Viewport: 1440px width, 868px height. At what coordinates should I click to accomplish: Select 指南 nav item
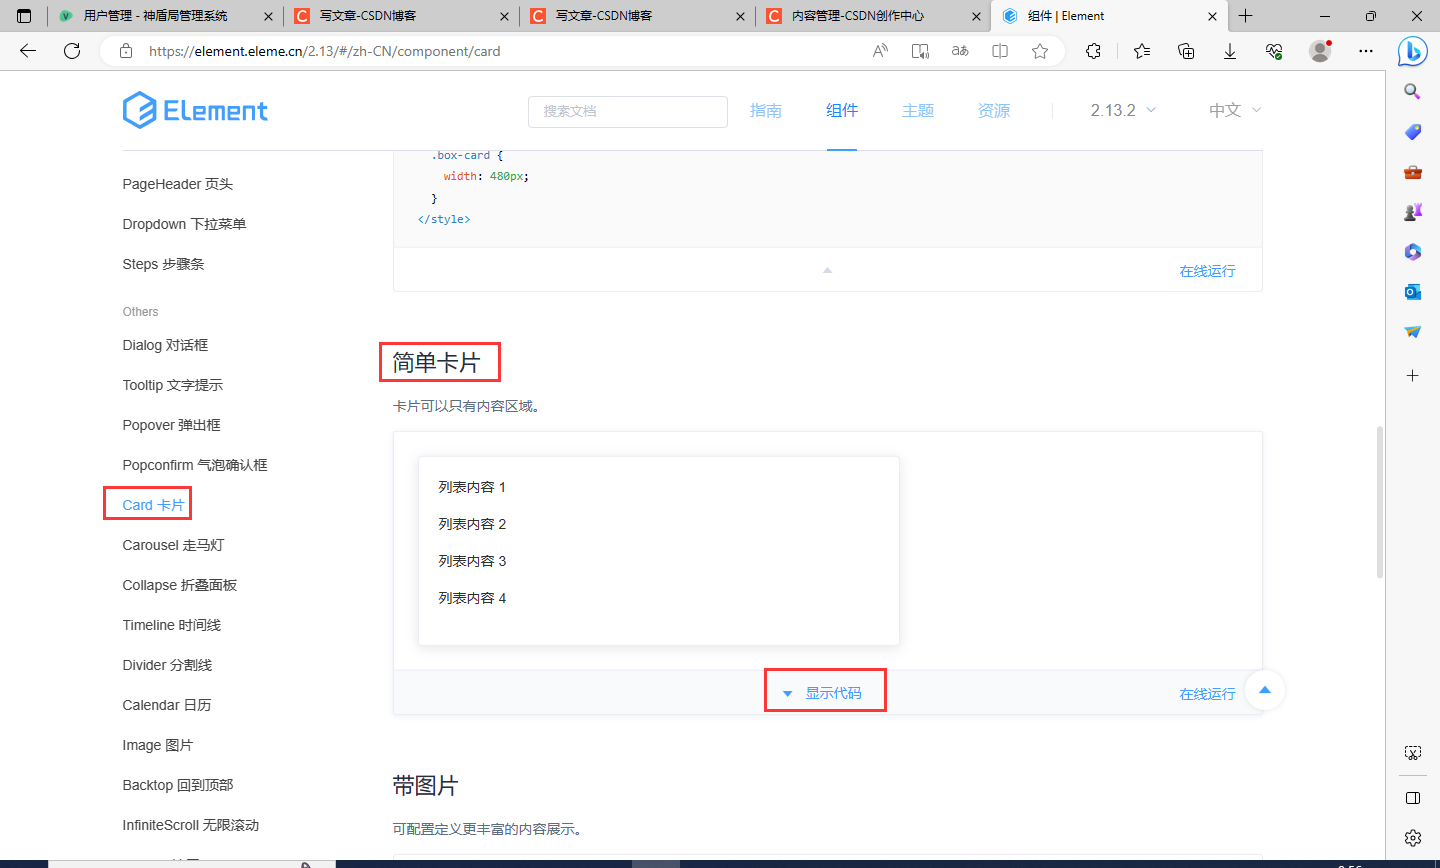[766, 110]
